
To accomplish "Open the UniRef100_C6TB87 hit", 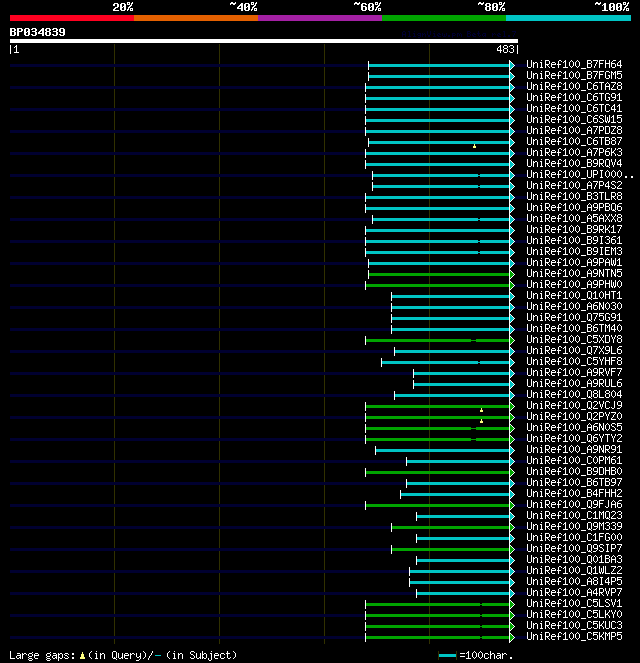I will pos(574,142).
